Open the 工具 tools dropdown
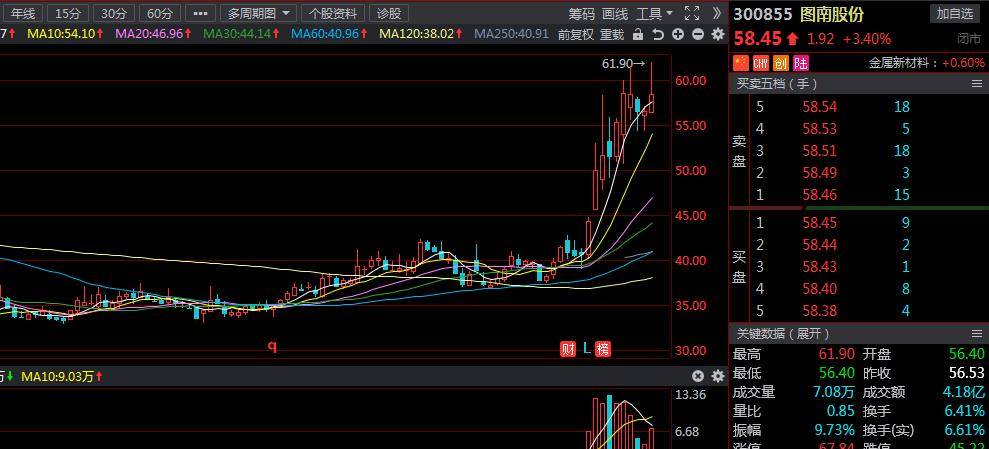 pos(654,13)
